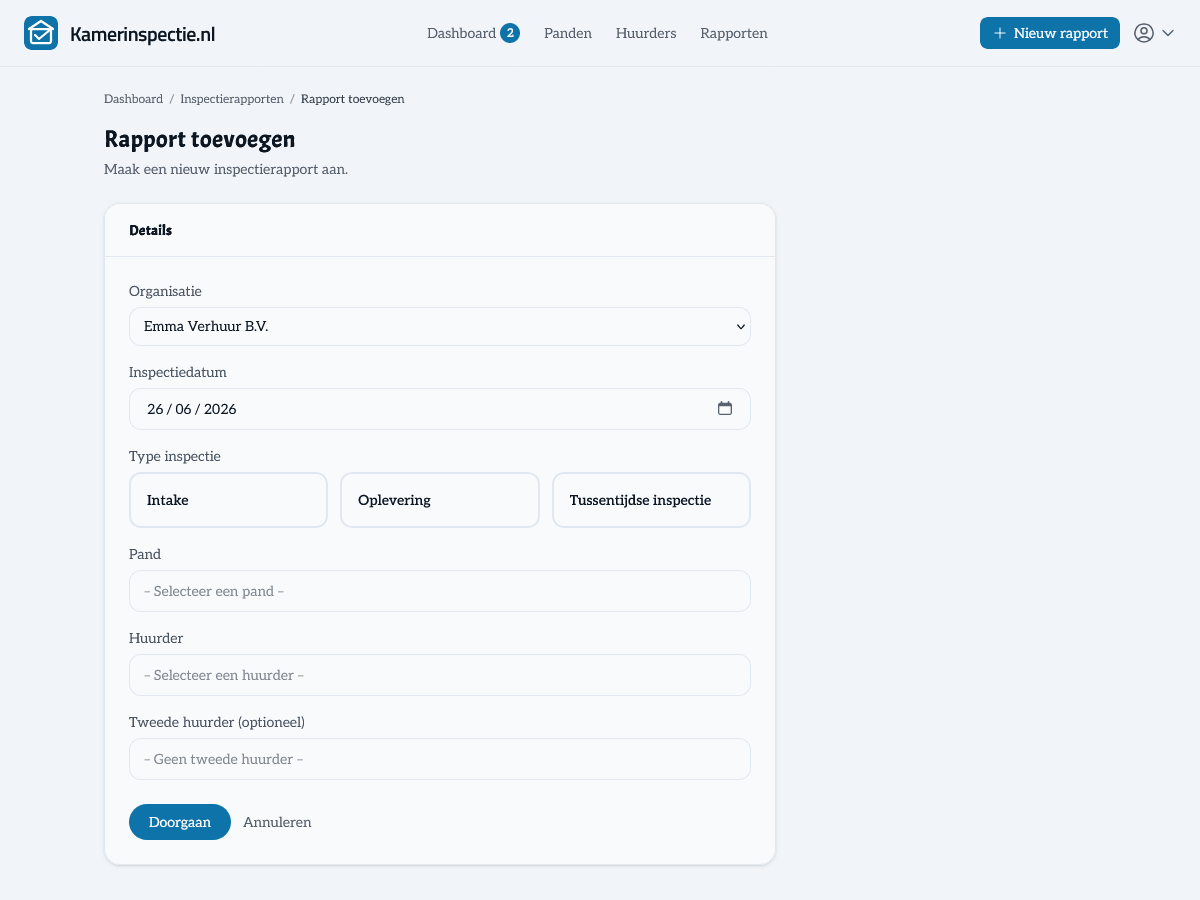Click the plus icon in Nieuw rapport
Viewport: 1200px width, 900px height.
tap(1000, 33)
